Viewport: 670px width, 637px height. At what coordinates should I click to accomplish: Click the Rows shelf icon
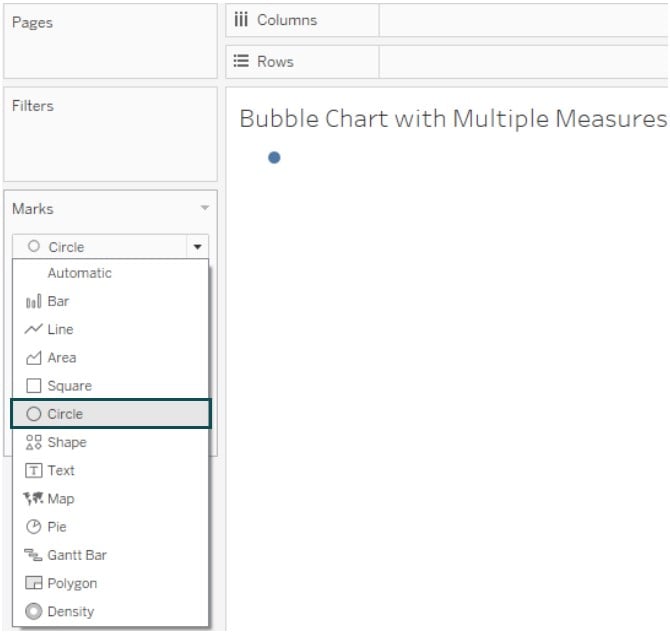[241, 61]
